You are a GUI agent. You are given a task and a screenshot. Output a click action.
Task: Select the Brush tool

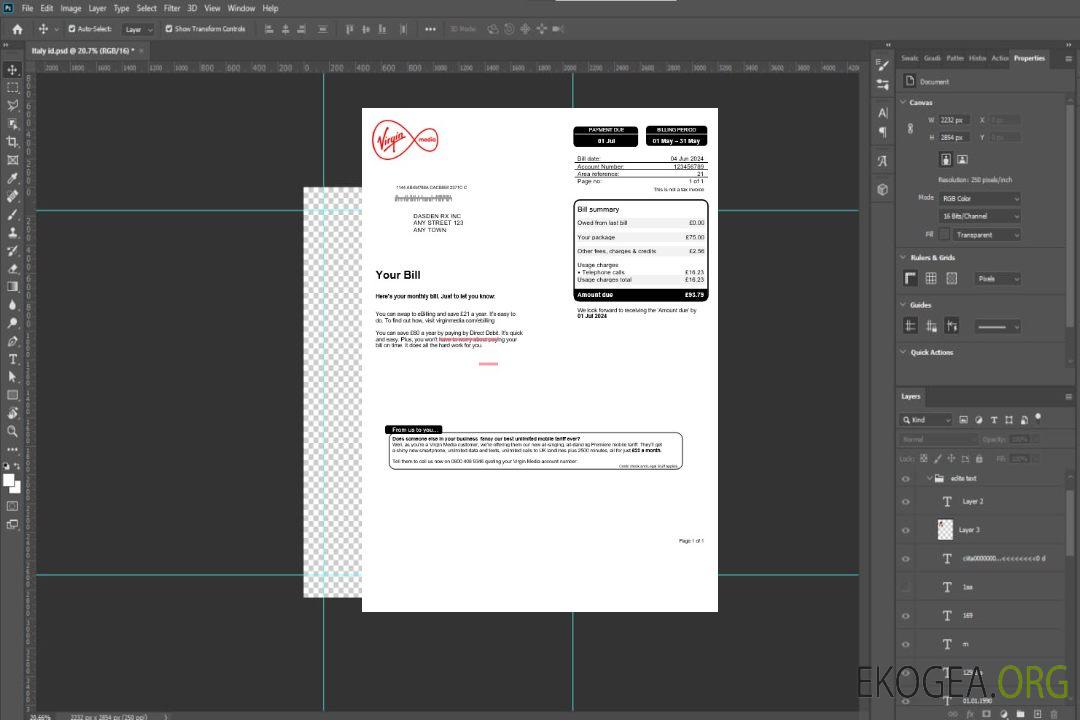tap(12, 214)
